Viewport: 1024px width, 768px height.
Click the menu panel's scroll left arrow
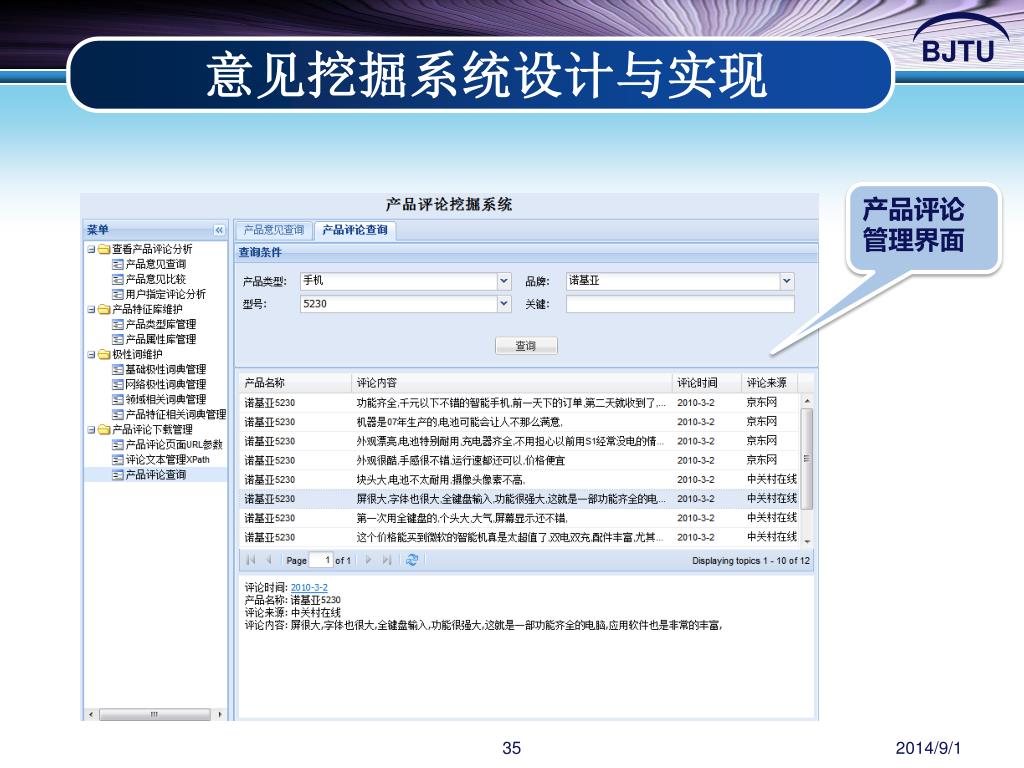click(x=91, y=714)
